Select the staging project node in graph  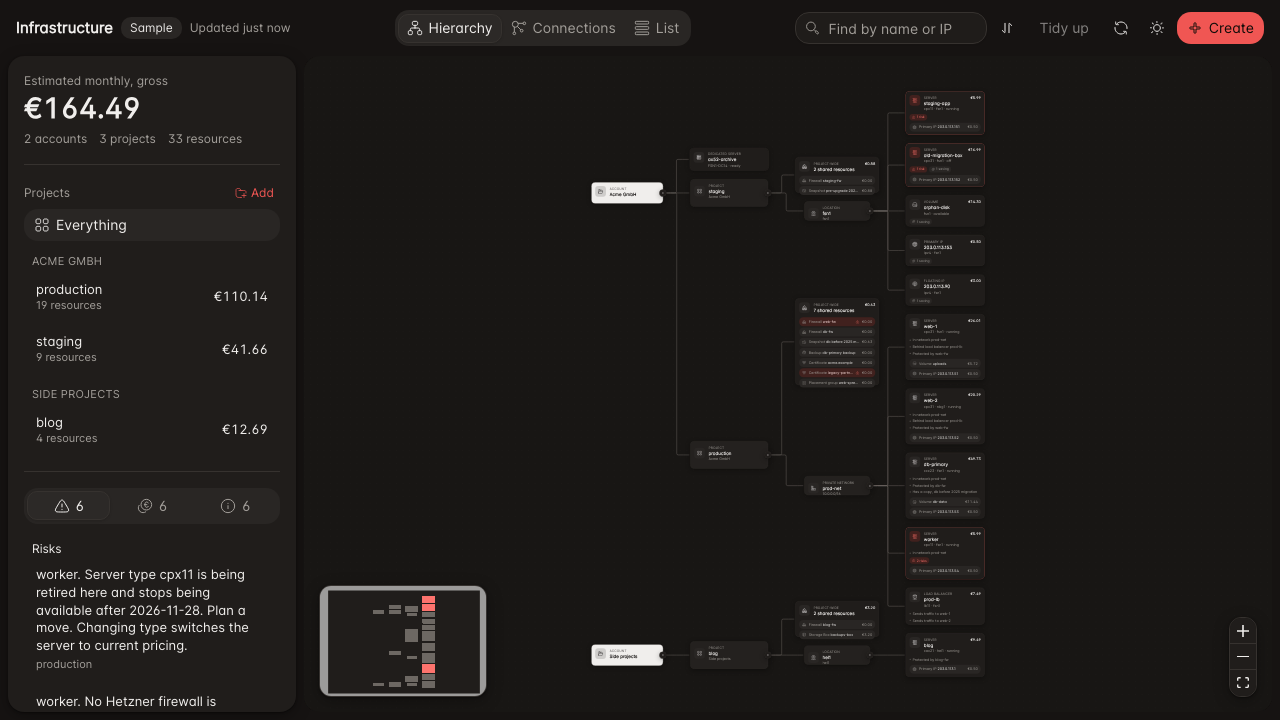729,193
